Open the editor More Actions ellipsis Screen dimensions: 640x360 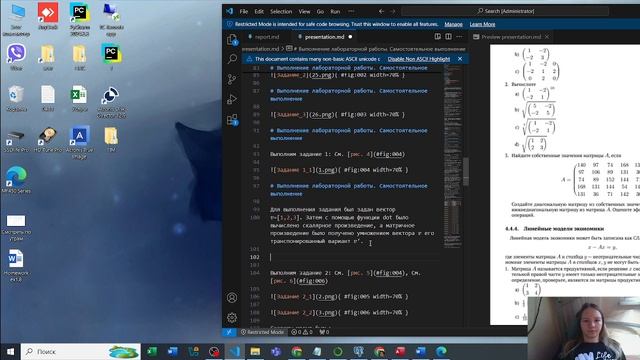click(459, 37)
